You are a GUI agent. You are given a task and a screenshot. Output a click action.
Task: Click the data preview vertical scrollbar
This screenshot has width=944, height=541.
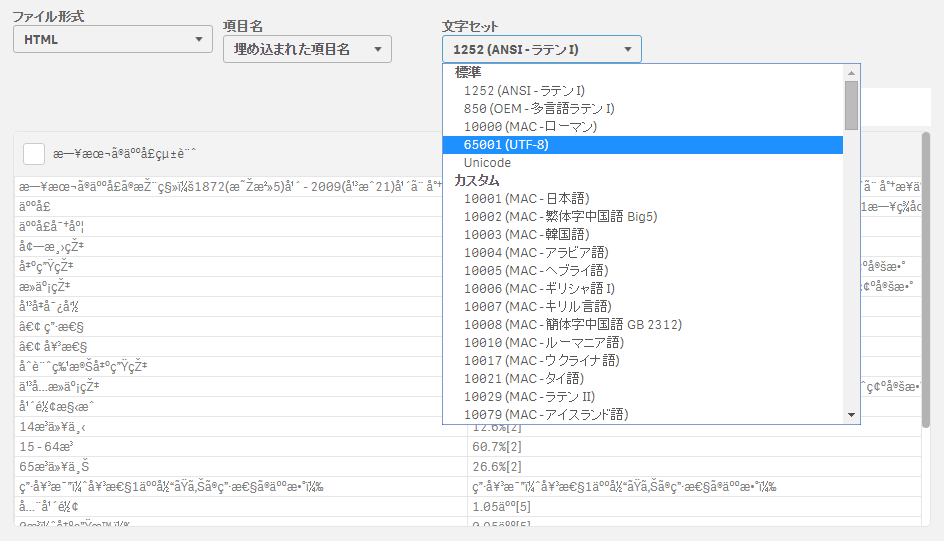point(926,280)
